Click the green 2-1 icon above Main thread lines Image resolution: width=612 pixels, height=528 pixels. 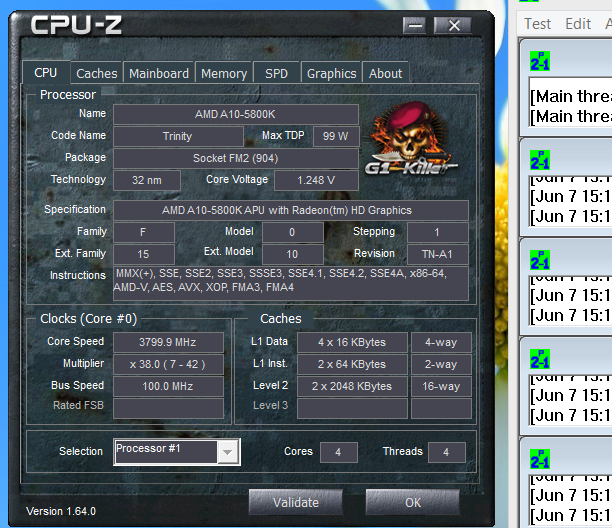[540, 61]
